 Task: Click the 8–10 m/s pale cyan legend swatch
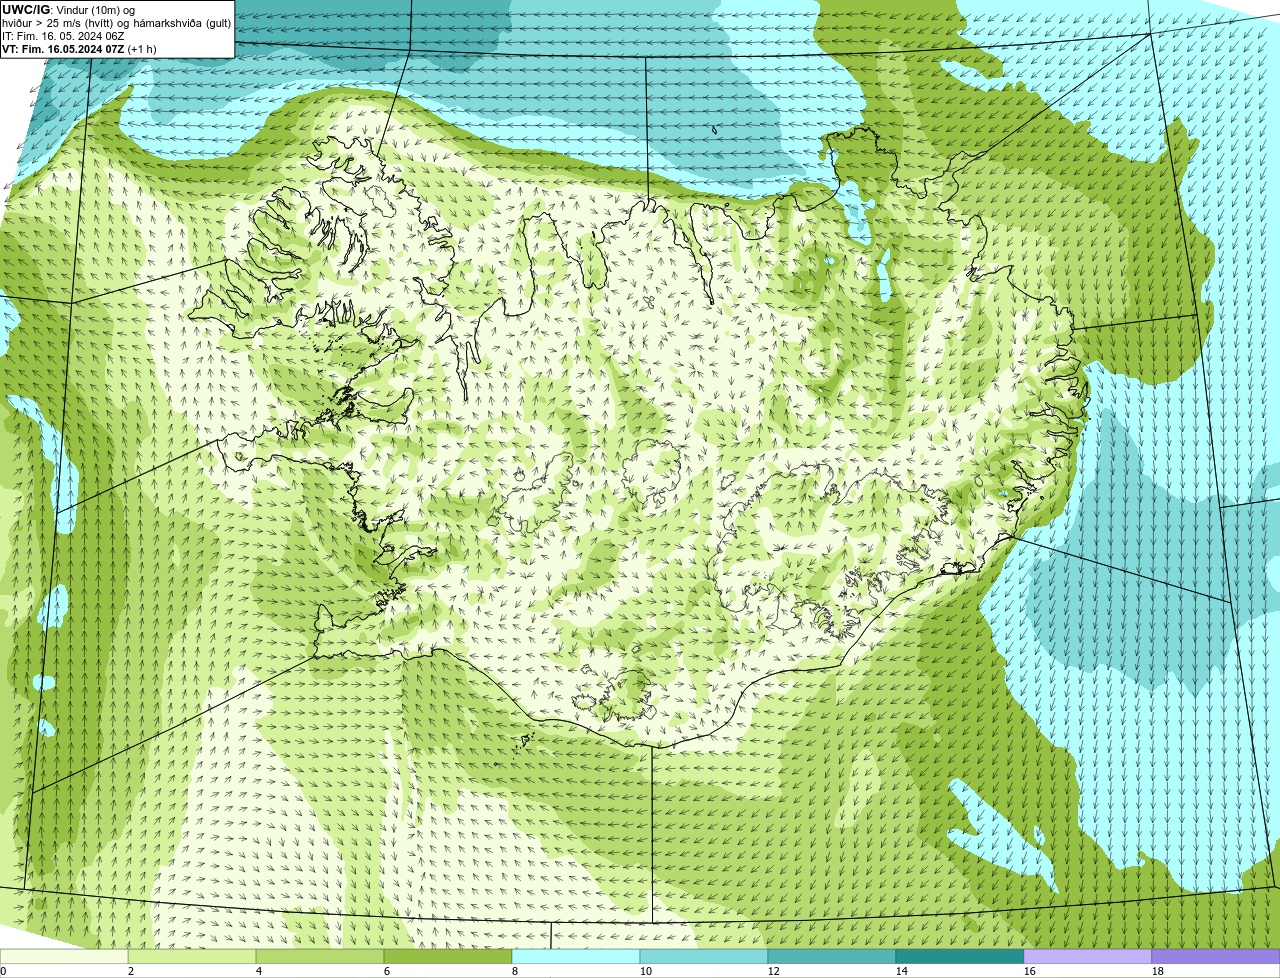[x=576, y=957]
